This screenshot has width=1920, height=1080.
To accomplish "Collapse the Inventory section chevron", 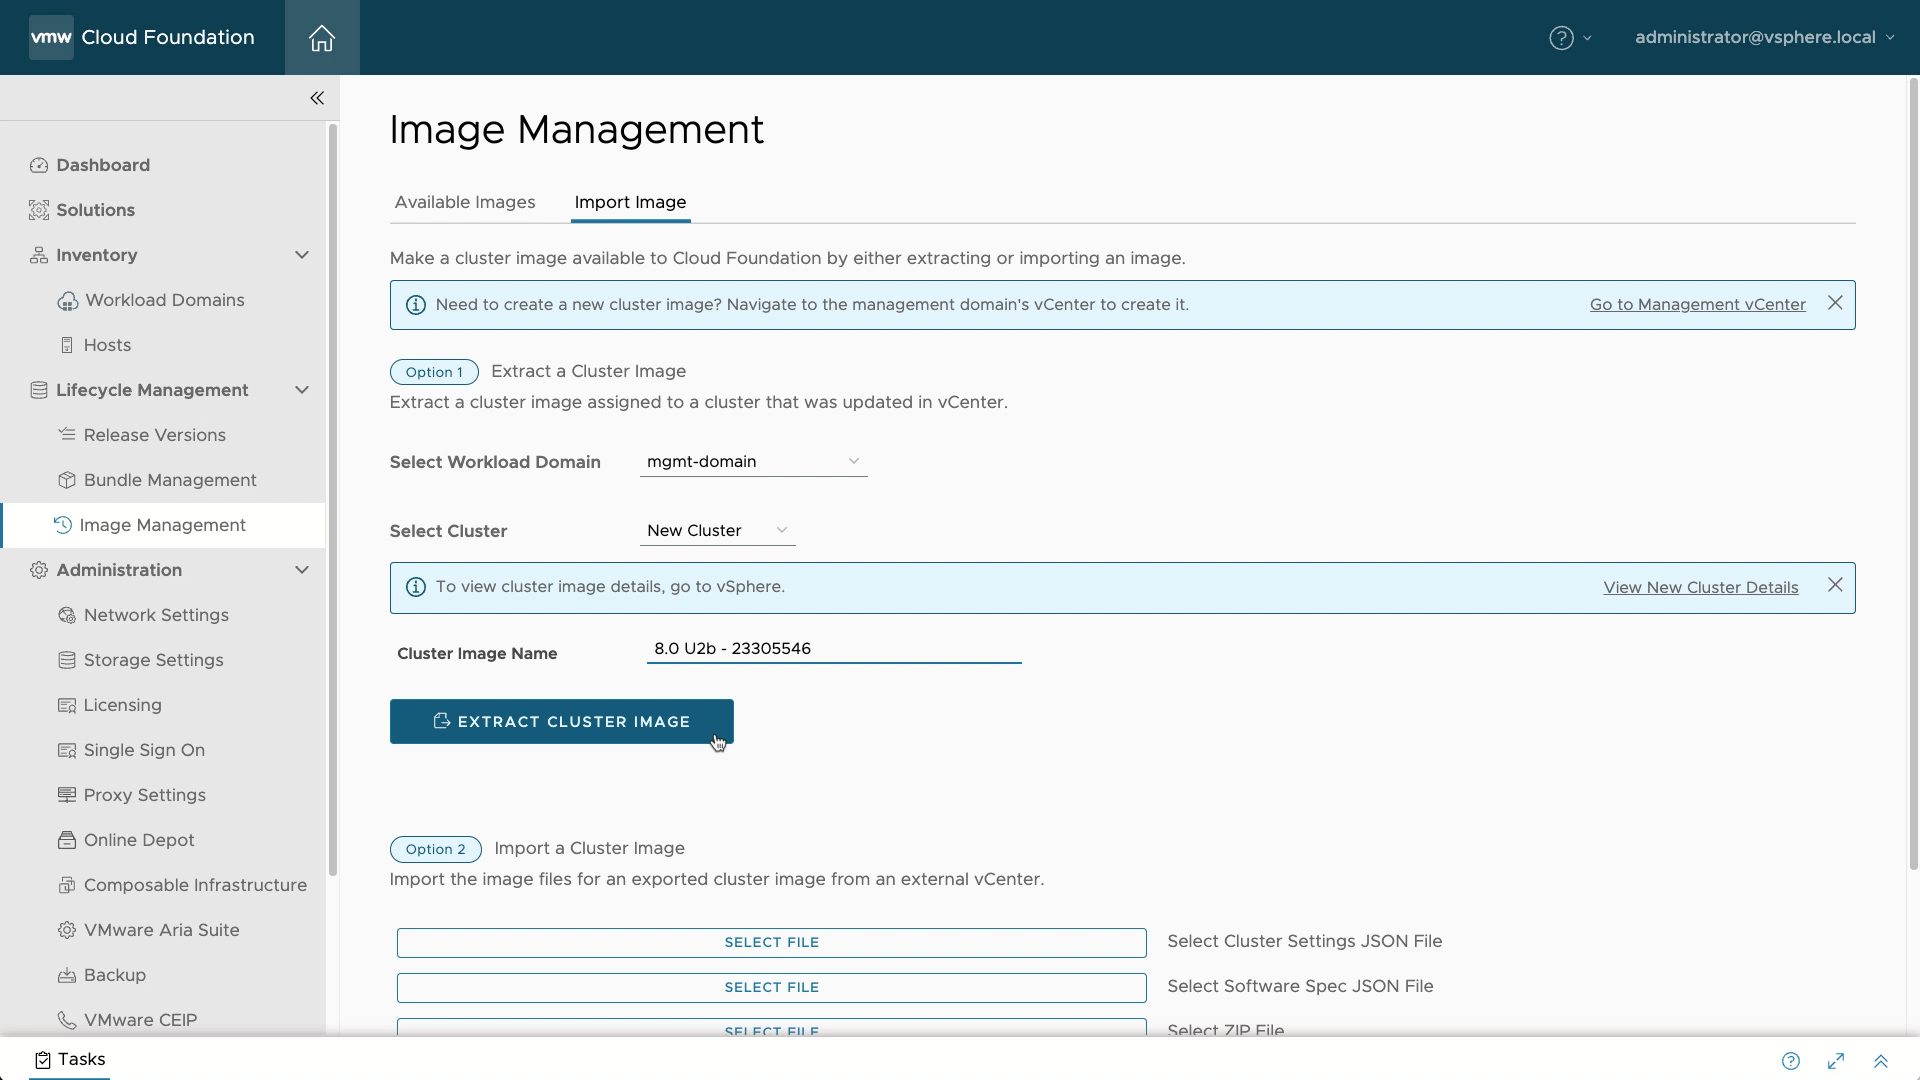I will pos(302,255).
